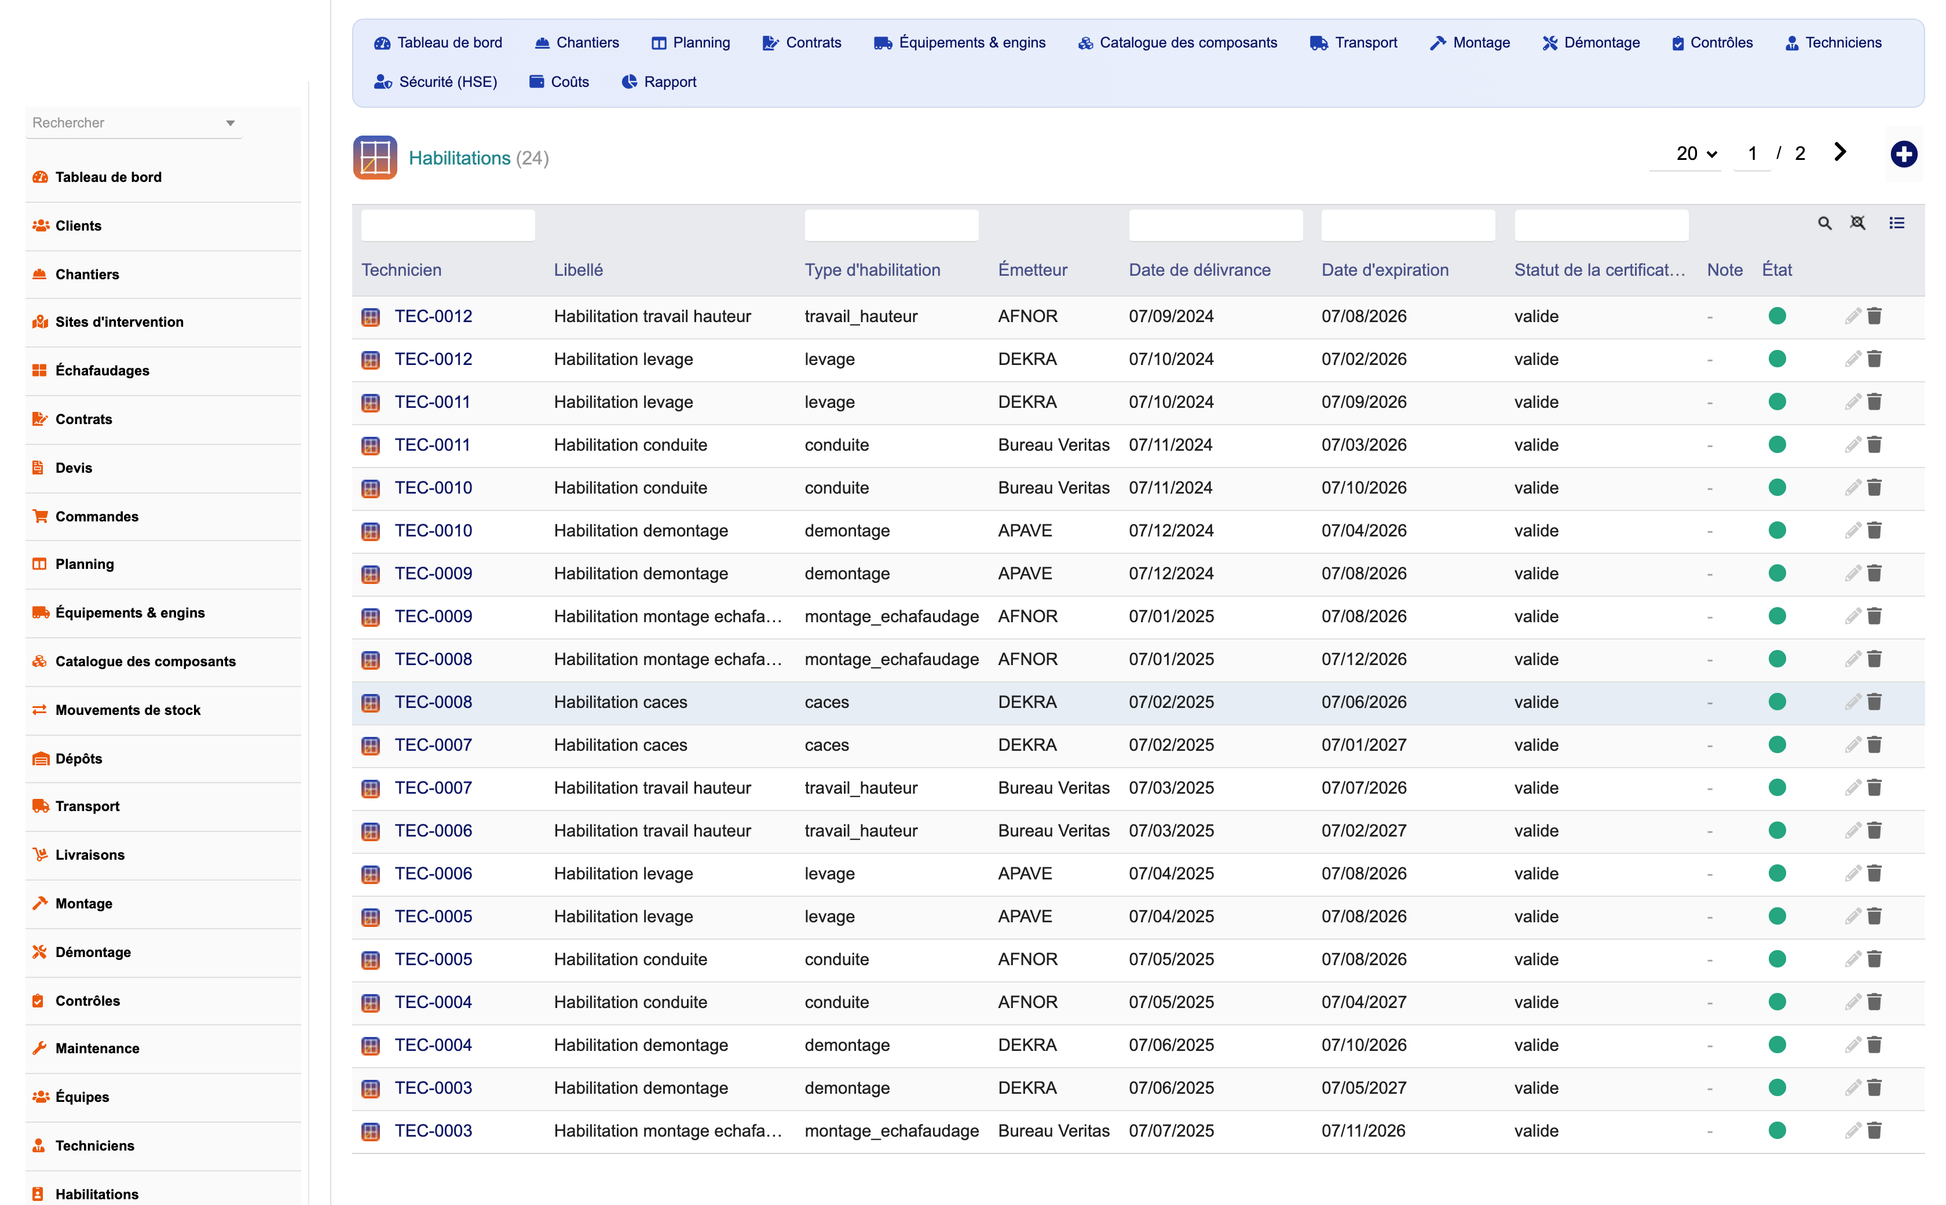
Task: Sort by État column header
Action: pyautogui.click(x=1777, y=270)
